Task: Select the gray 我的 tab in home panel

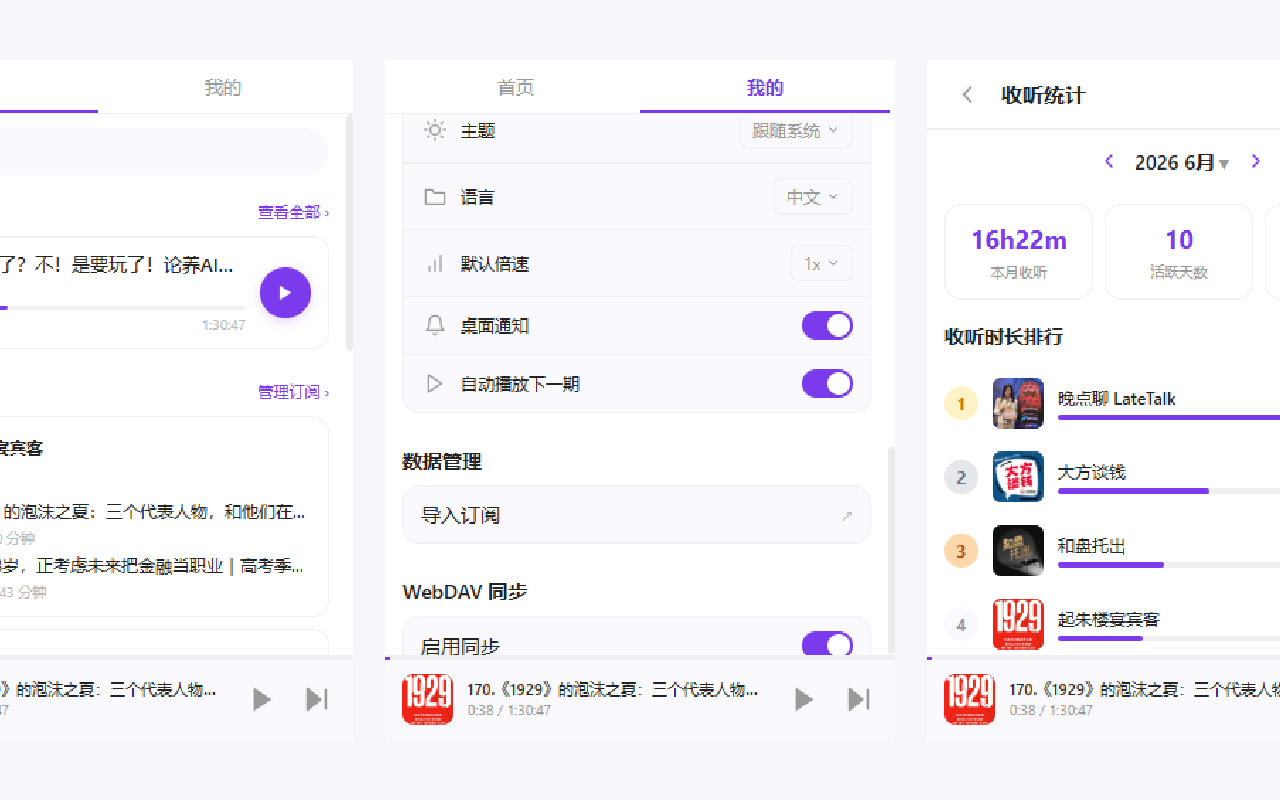Action: 223,88
